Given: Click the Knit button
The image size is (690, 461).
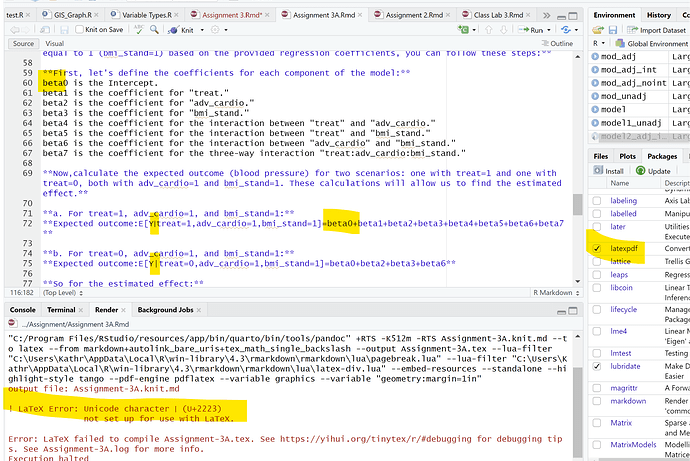Looking at the screenshot, I should 182,30.
